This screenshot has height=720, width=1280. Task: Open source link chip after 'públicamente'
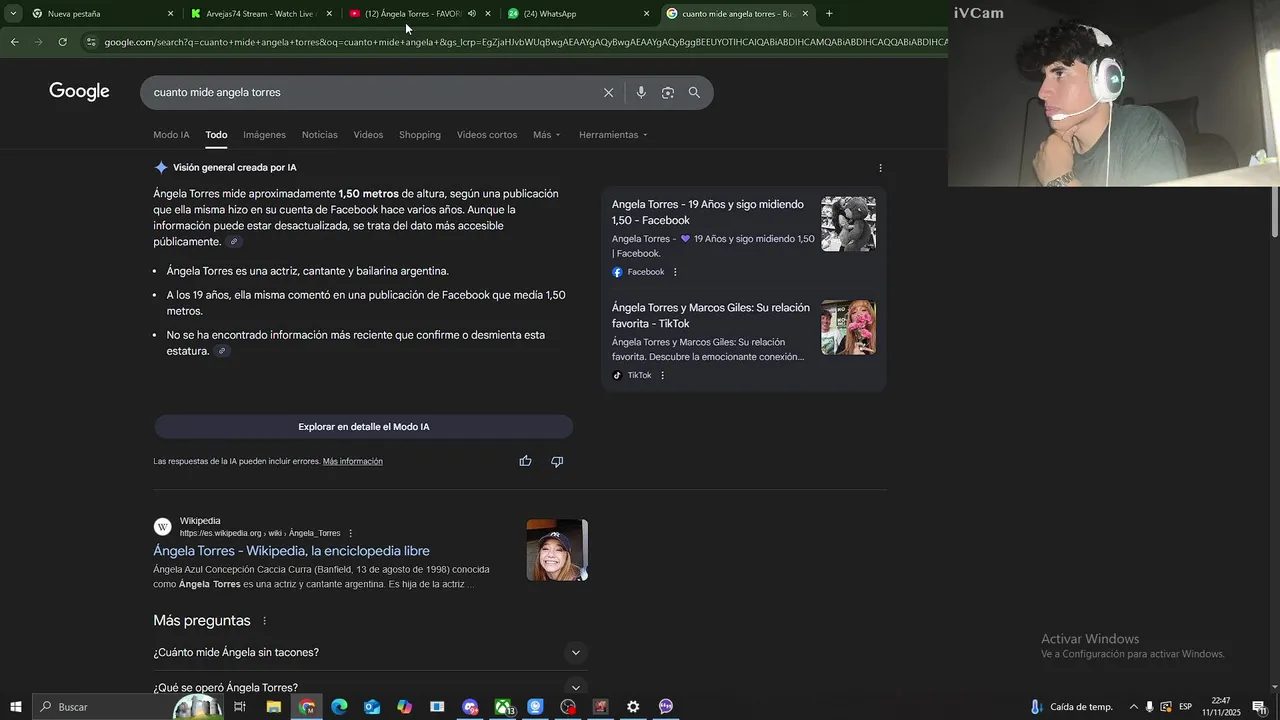pyautogui.click(x=234, y=242)
